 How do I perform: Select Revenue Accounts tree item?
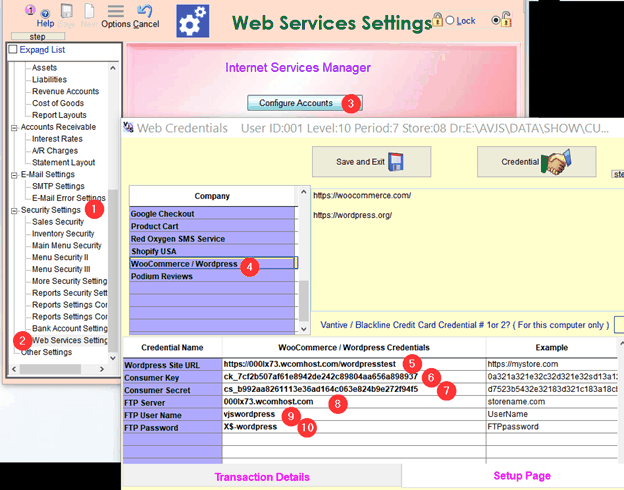click(x=65, y=91)
